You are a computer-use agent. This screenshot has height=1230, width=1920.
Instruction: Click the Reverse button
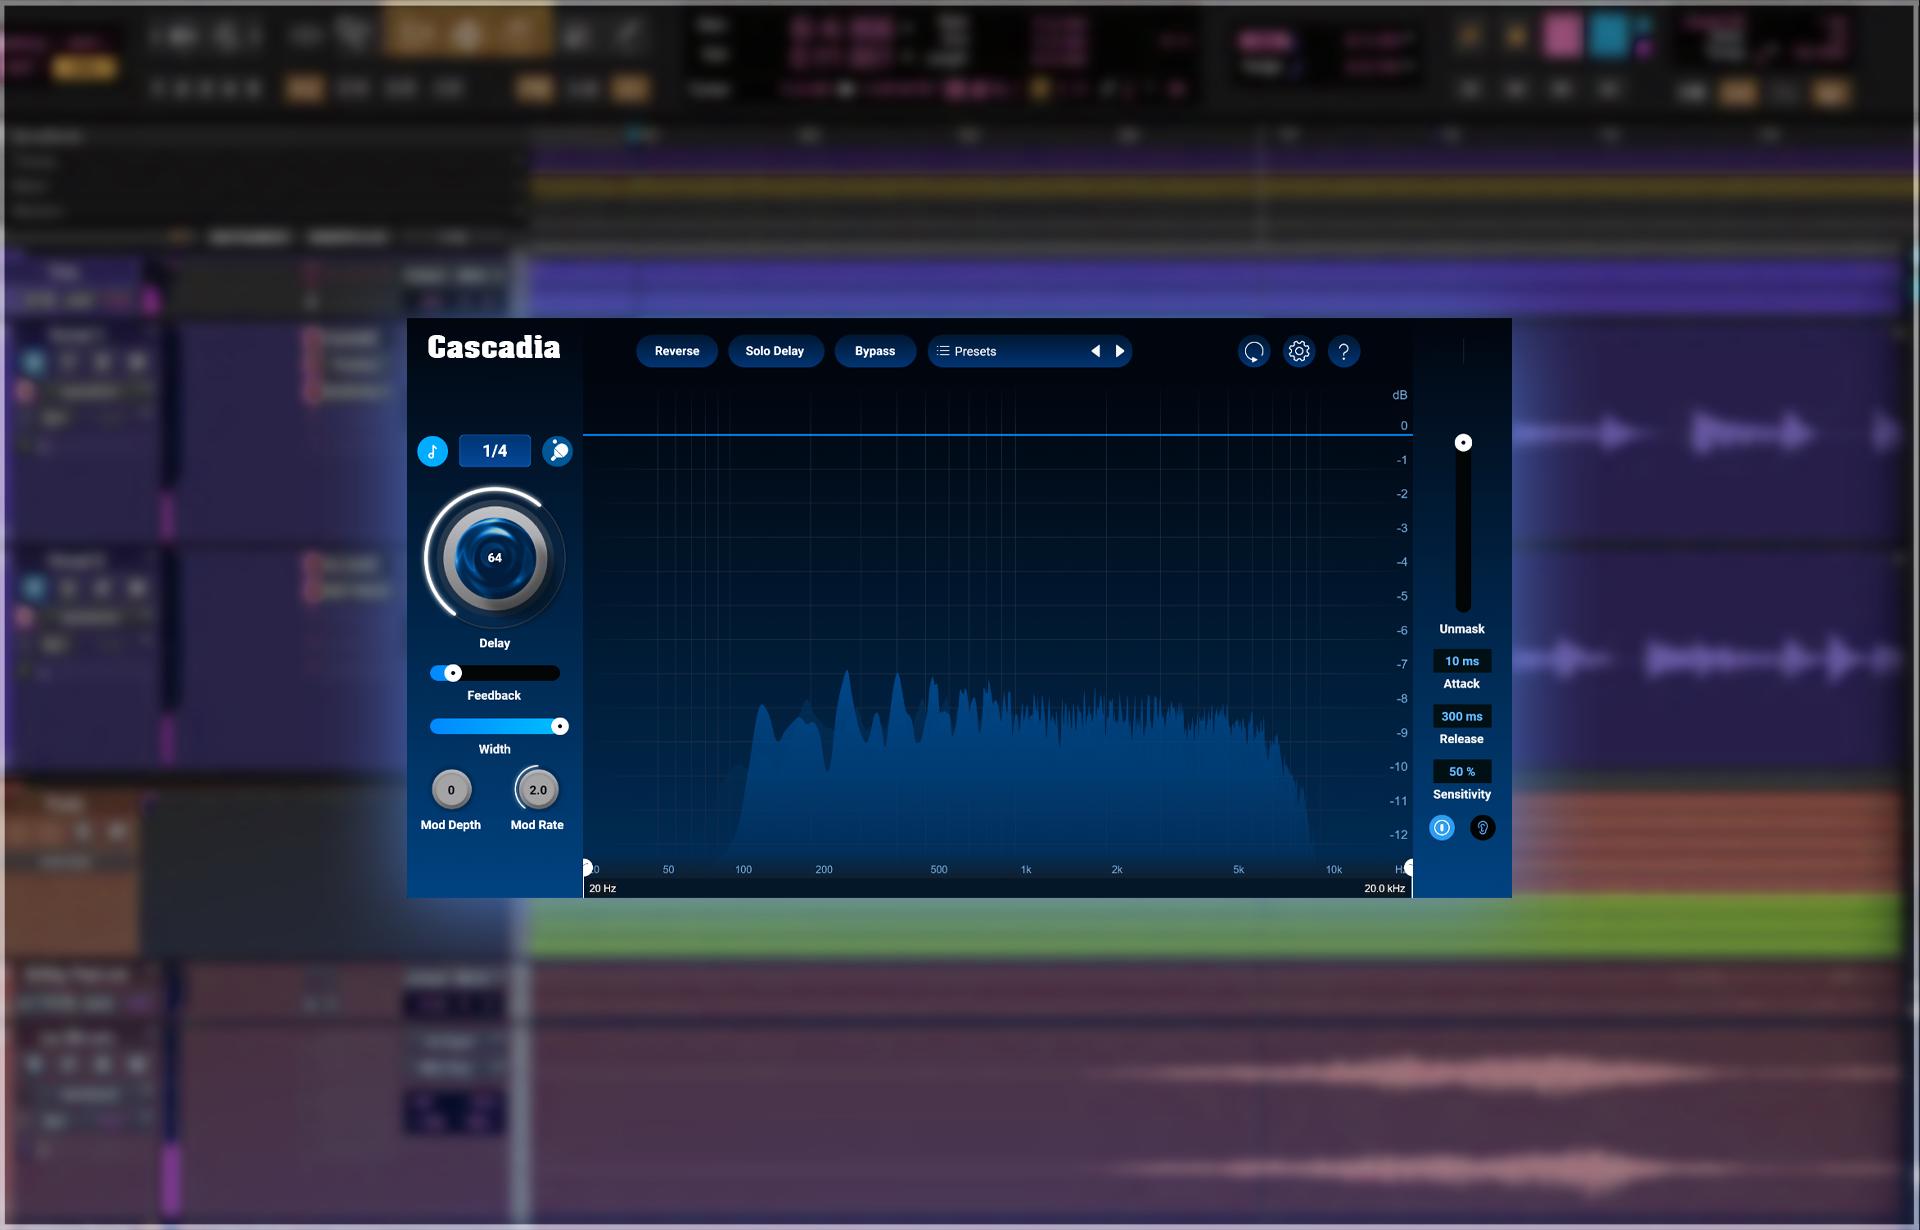[x=677, y=351]
